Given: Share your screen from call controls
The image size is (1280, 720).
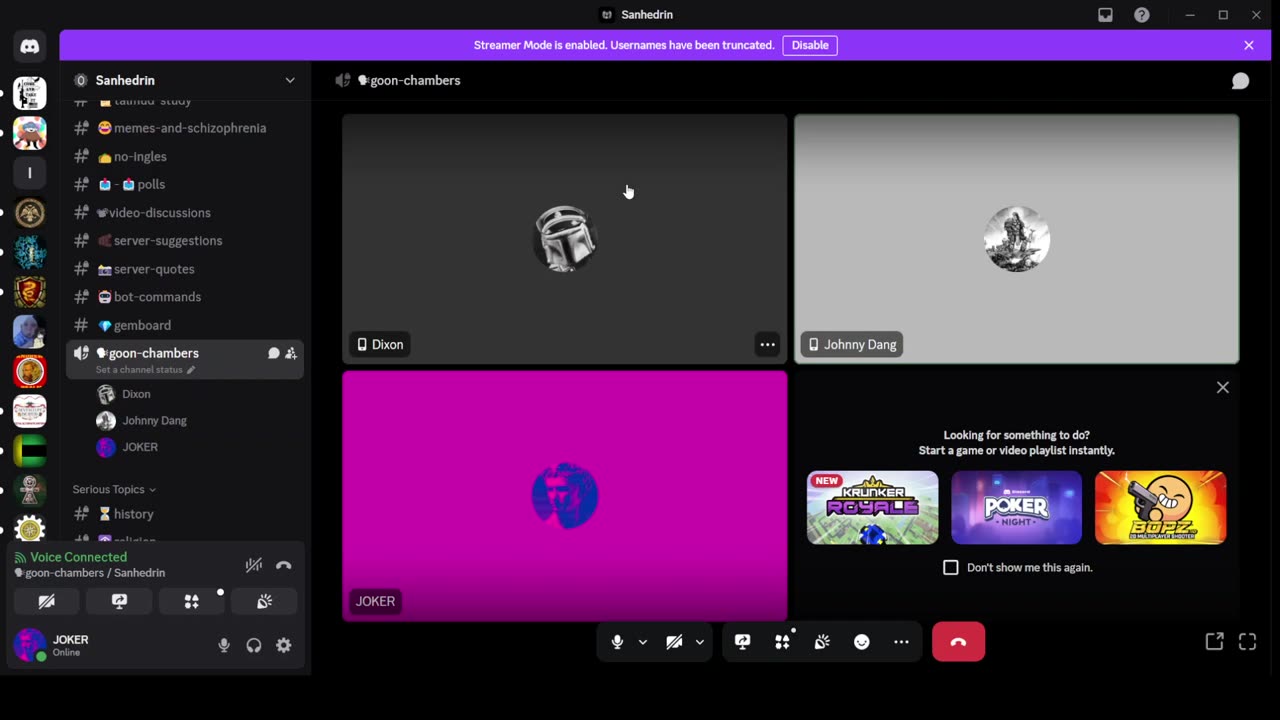Looking at the screenshot, I should (x=742, y=642).
